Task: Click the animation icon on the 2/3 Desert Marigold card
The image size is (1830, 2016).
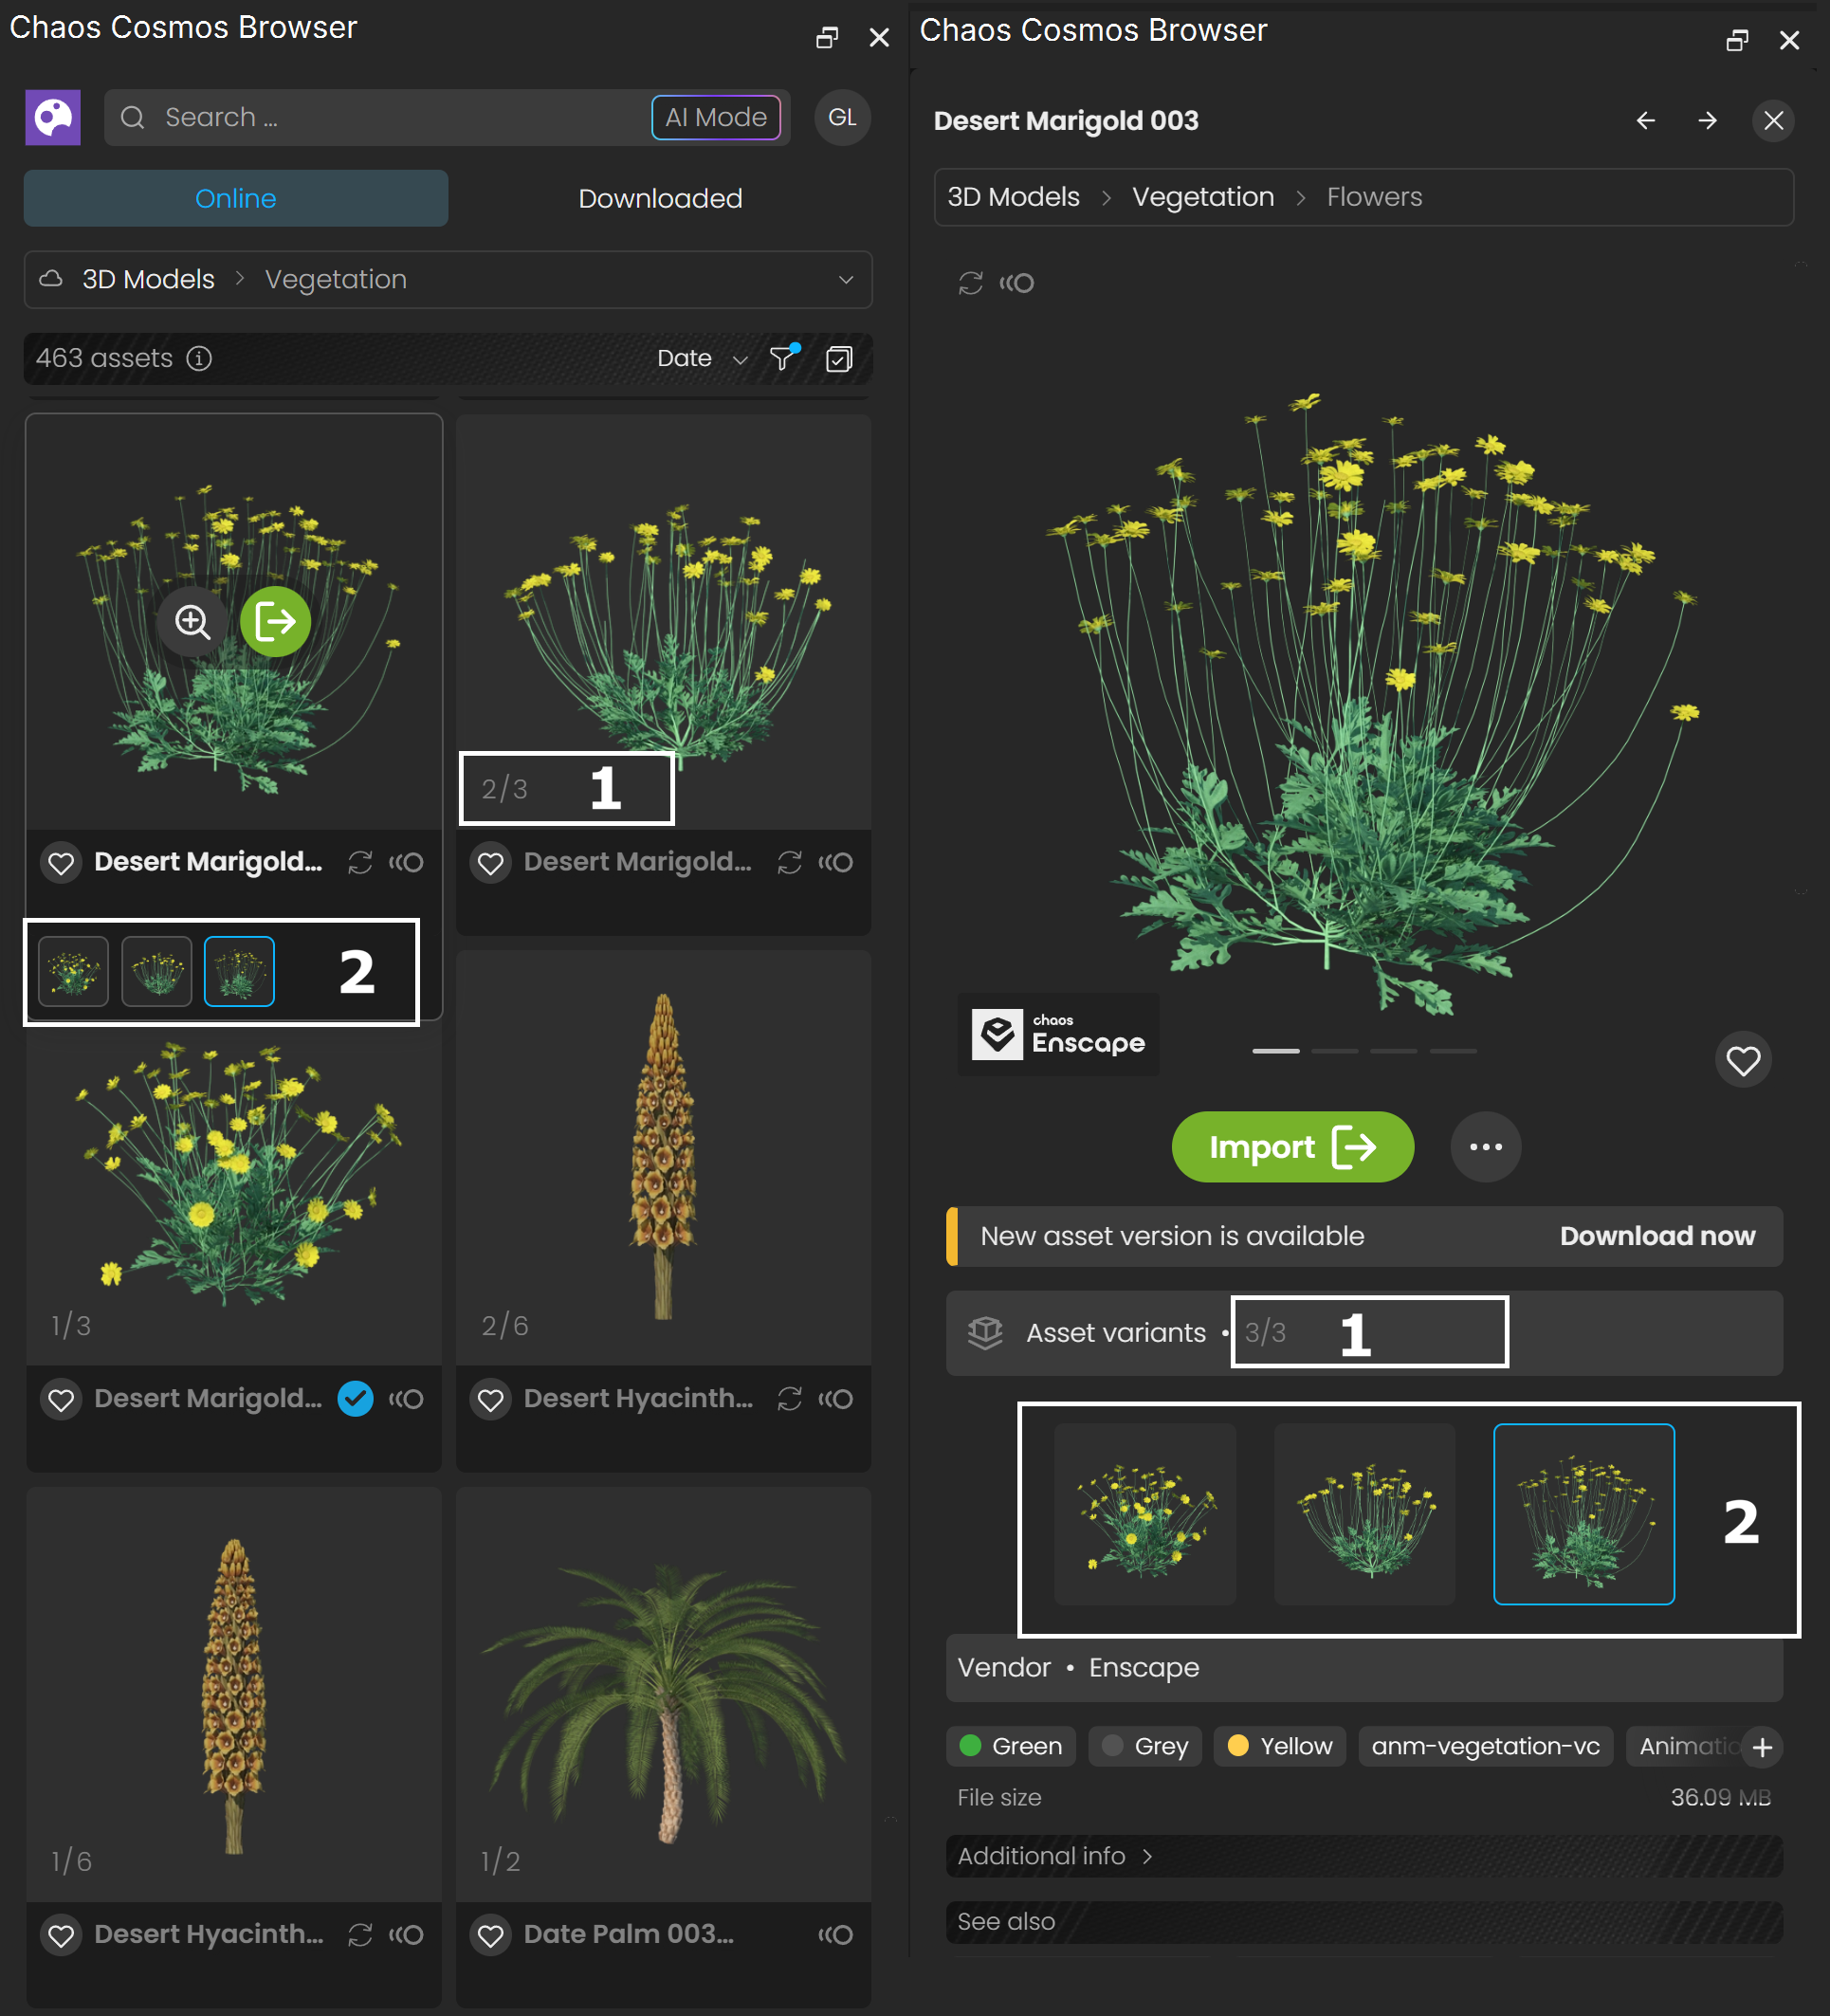Action: (836, 862)
